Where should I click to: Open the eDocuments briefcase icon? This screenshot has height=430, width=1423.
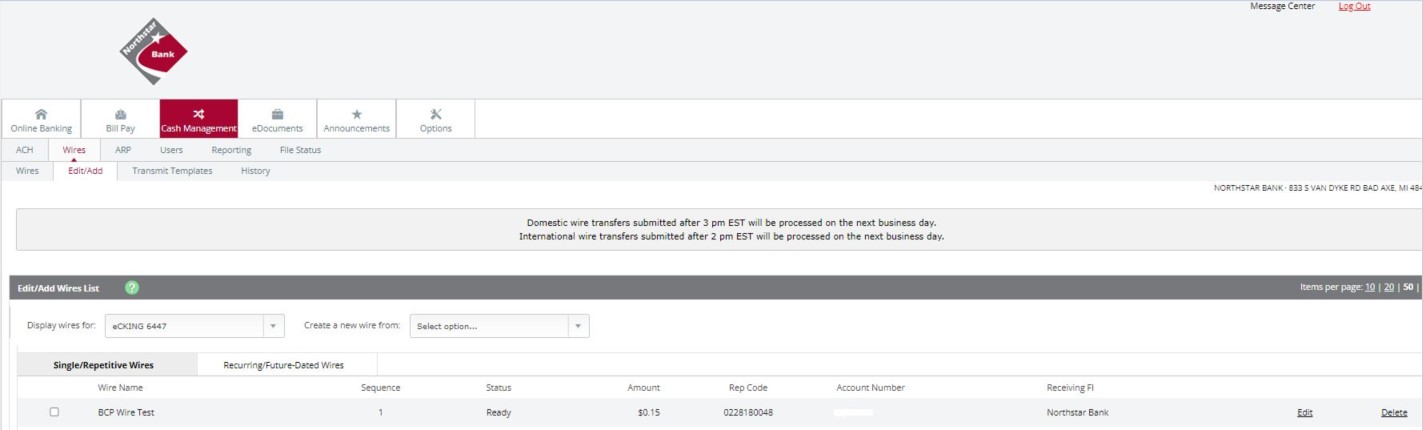(277, 114)
